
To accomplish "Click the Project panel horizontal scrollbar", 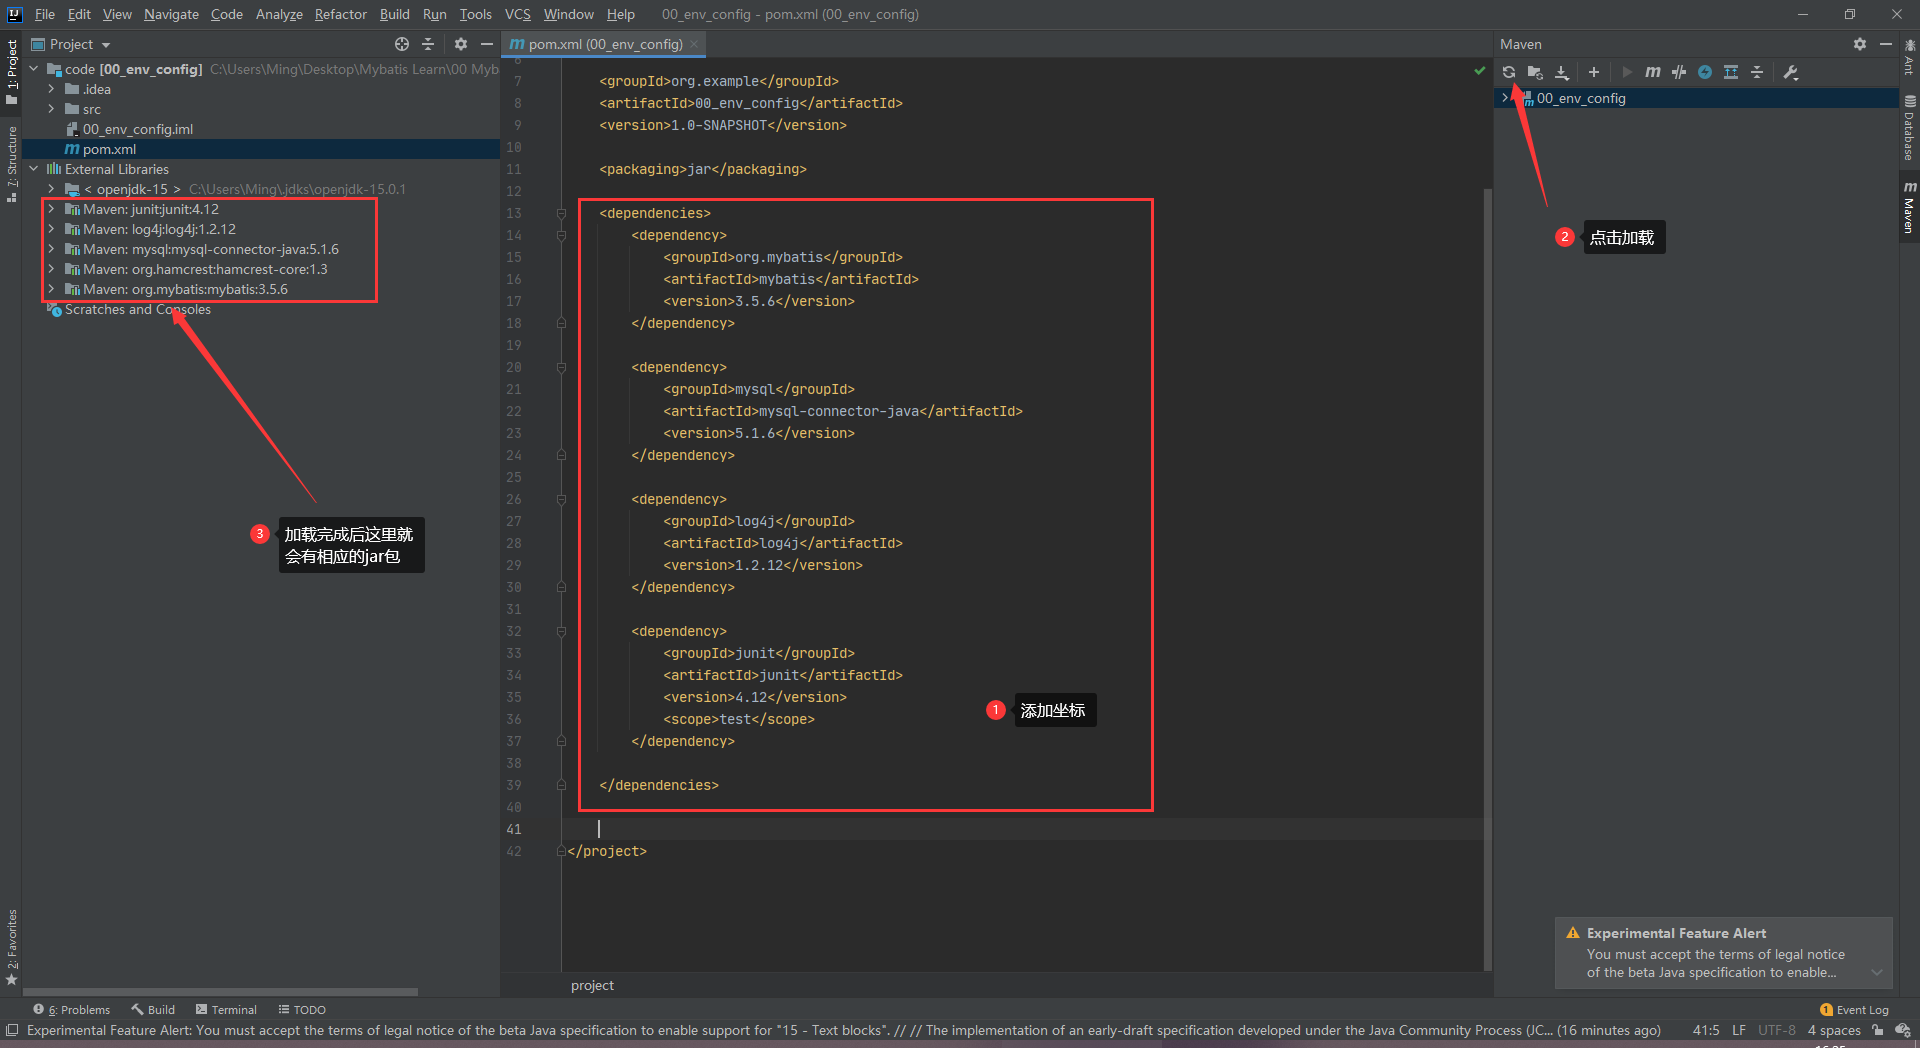I will coord(221,992).
